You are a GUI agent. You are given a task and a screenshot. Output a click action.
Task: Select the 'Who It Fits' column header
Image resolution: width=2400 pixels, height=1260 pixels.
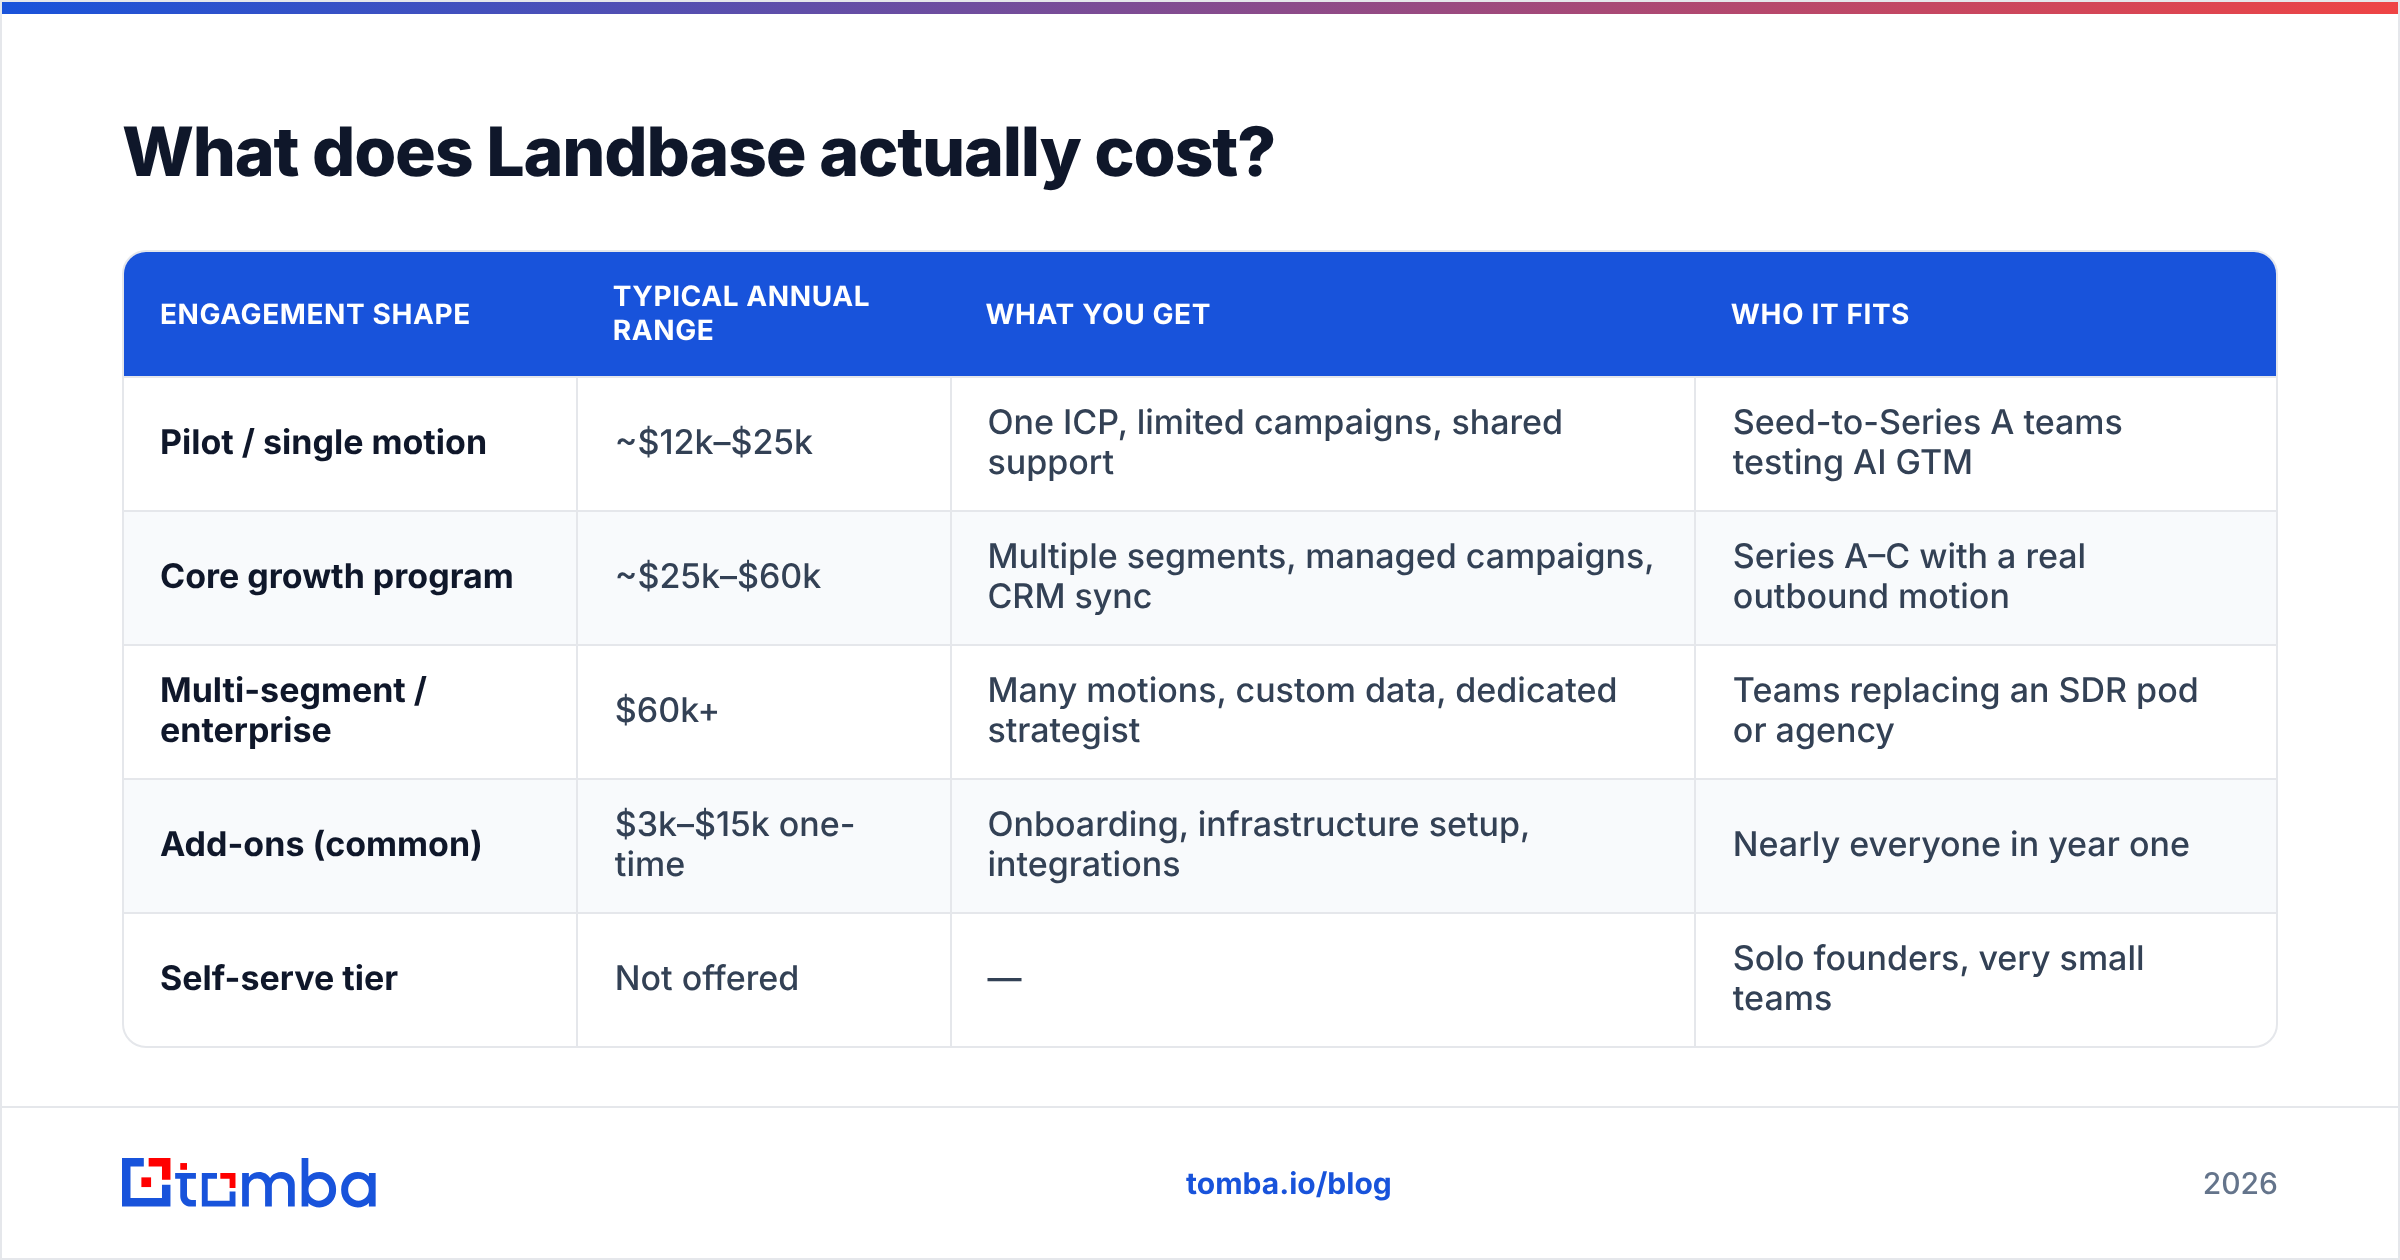(x=1820, y=314)
